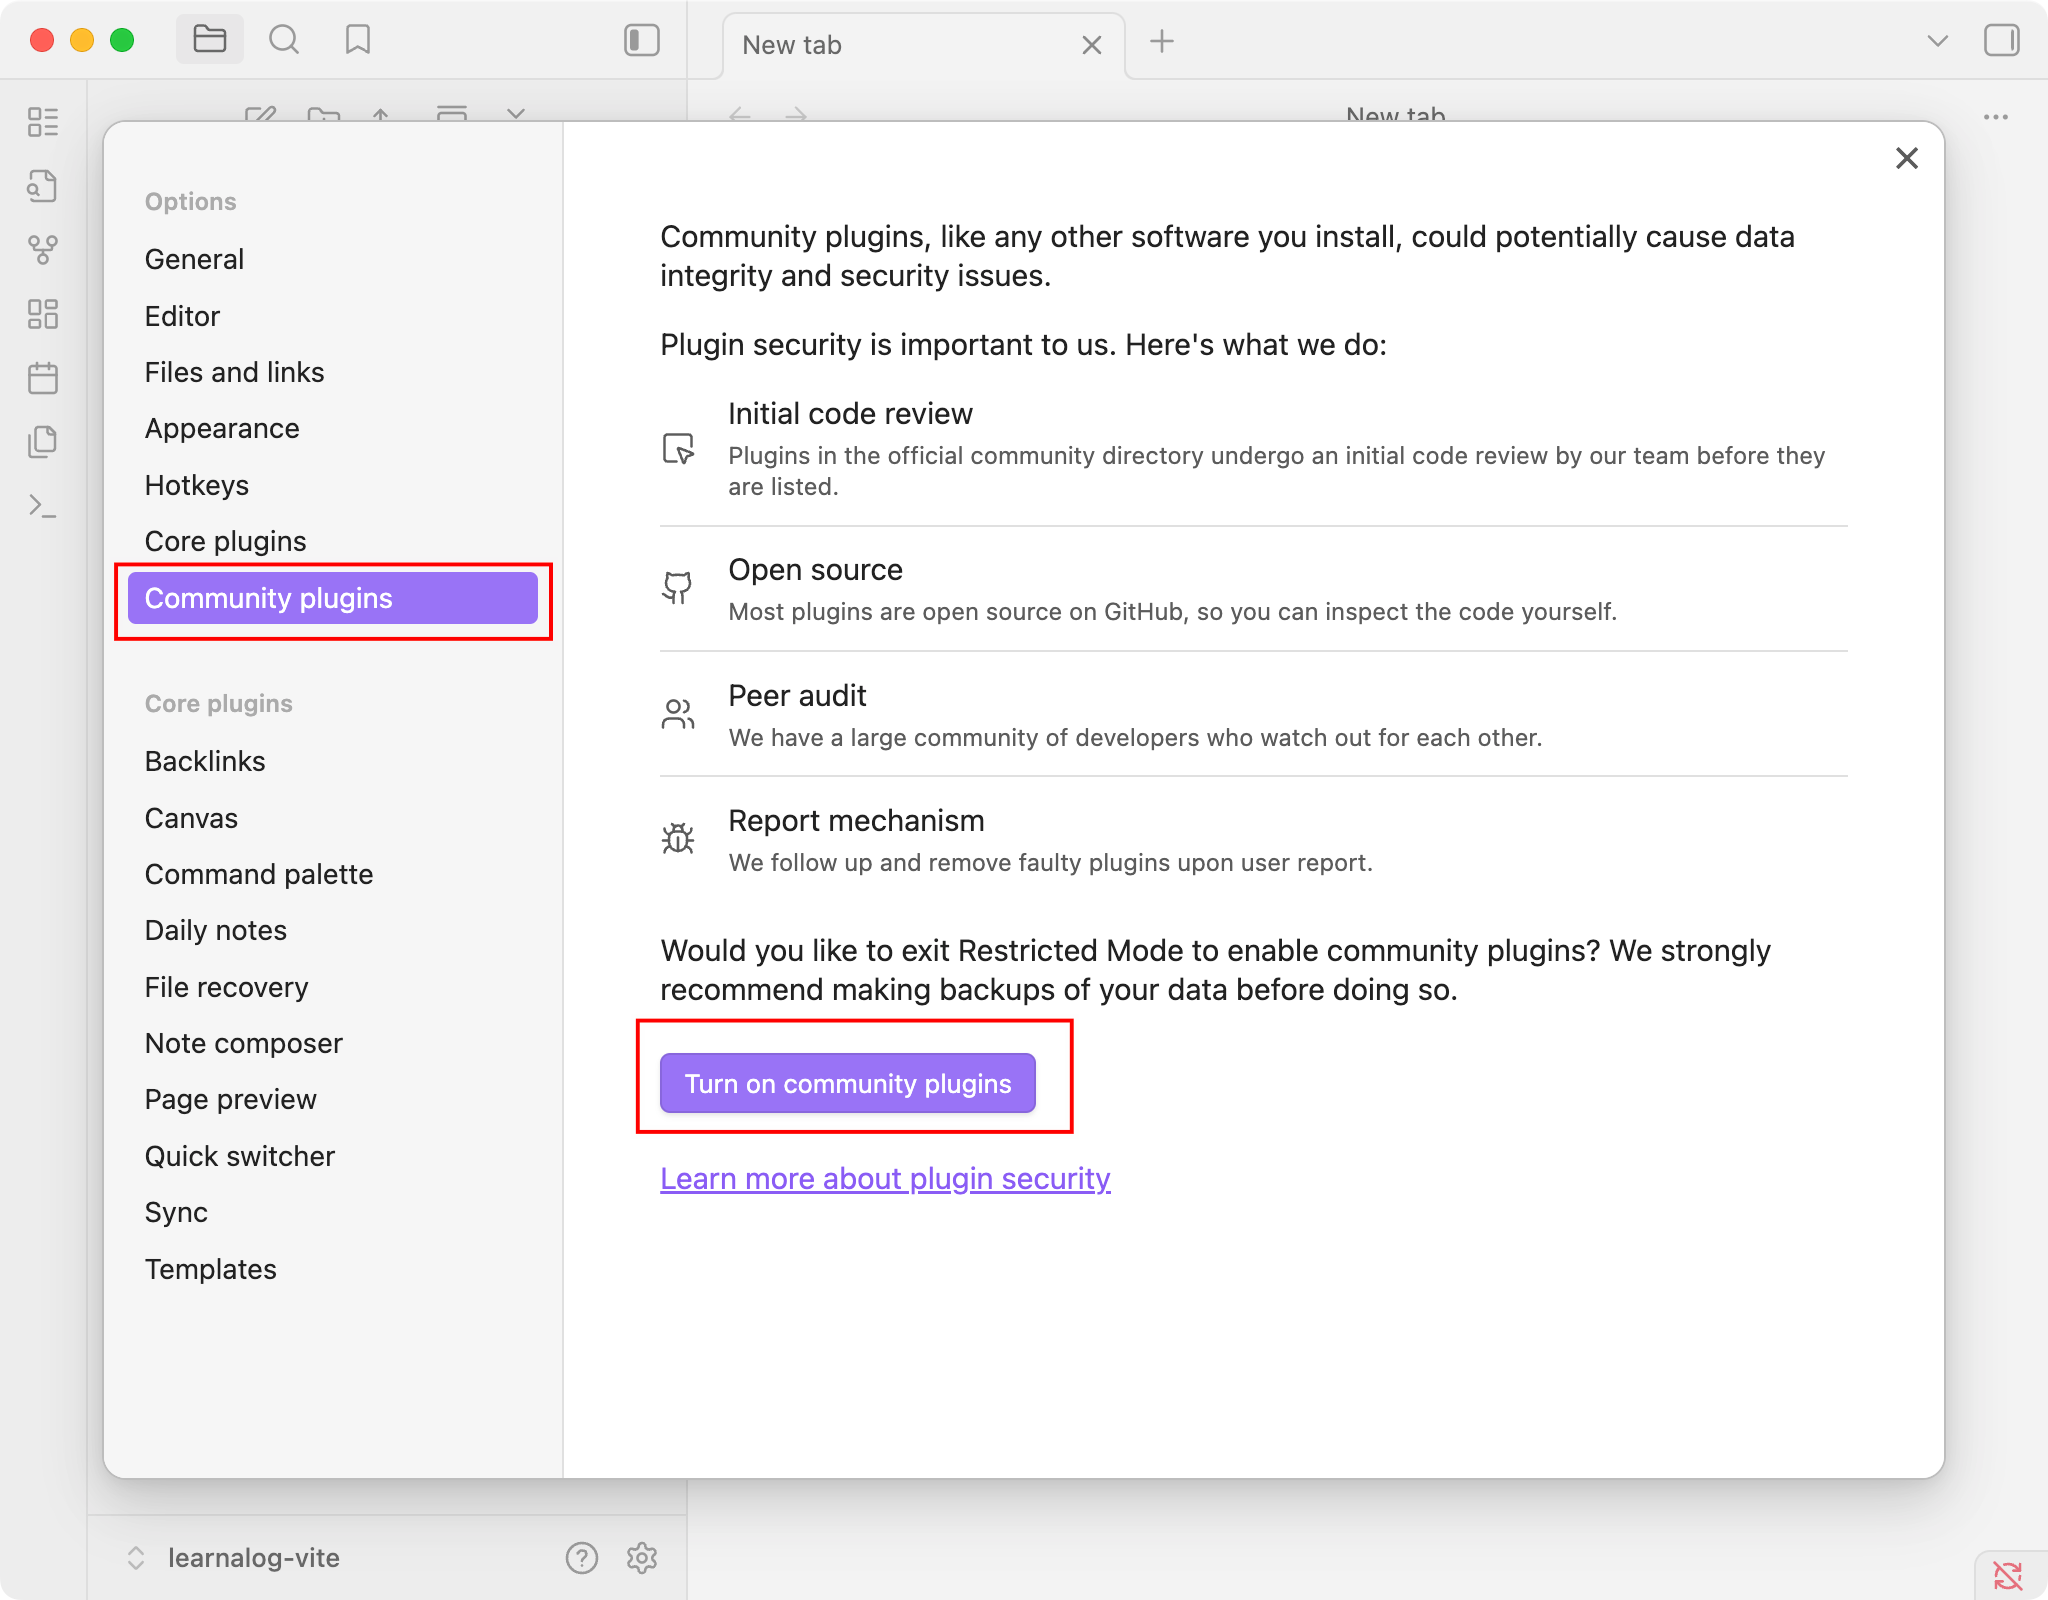
Task: Open the settings gear next to learnalog-vite
Action: coord(643,1557)
